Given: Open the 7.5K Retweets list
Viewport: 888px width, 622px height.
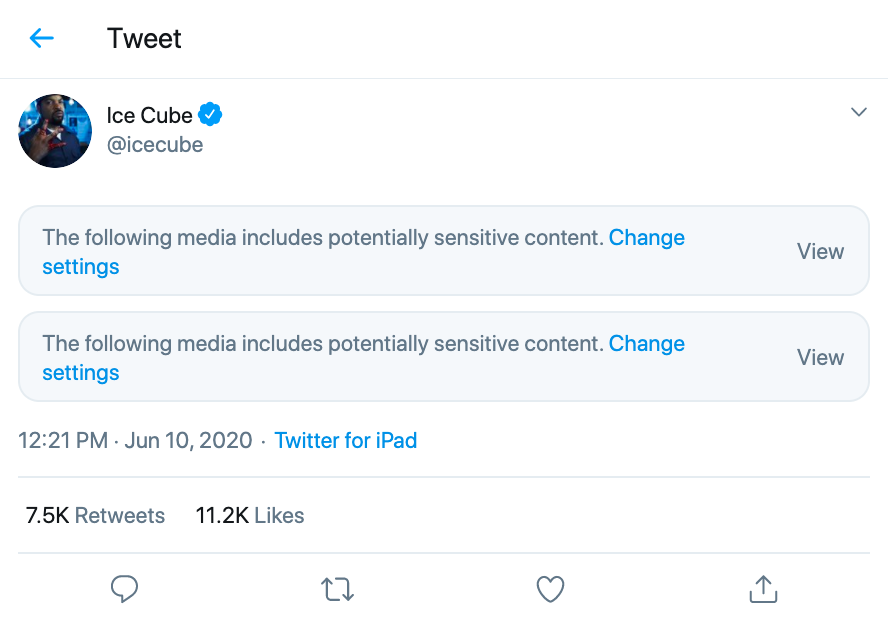Looking at the screenshot, I should [x=95, y=516].
